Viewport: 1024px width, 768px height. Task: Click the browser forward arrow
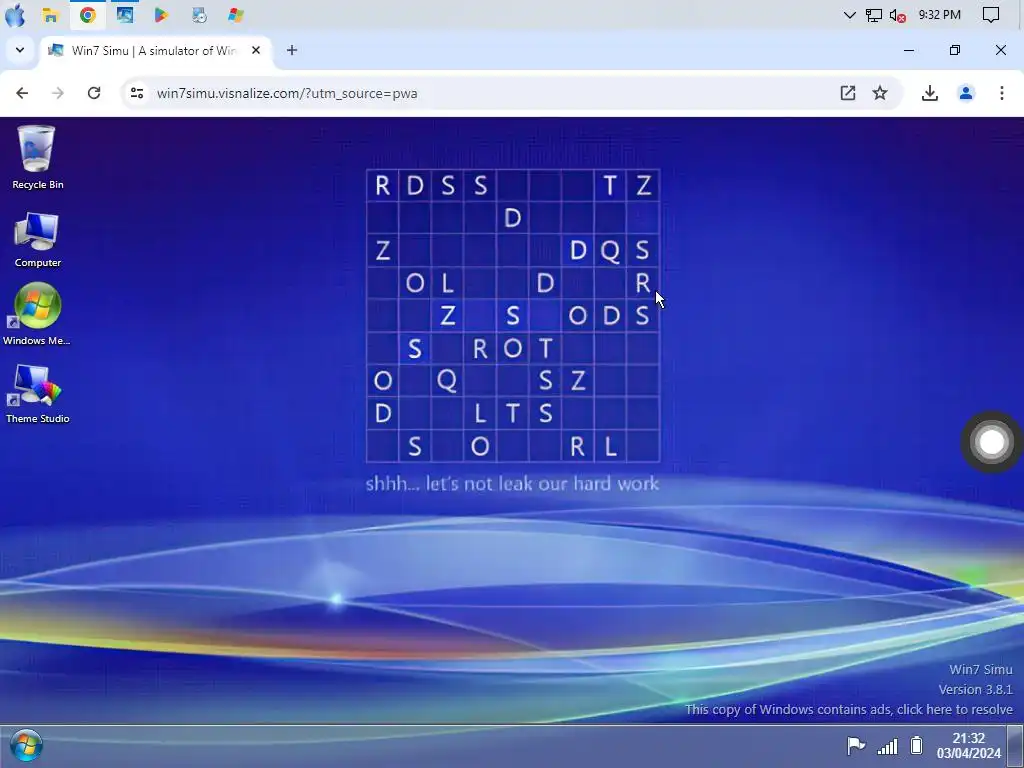pos(57,93)
